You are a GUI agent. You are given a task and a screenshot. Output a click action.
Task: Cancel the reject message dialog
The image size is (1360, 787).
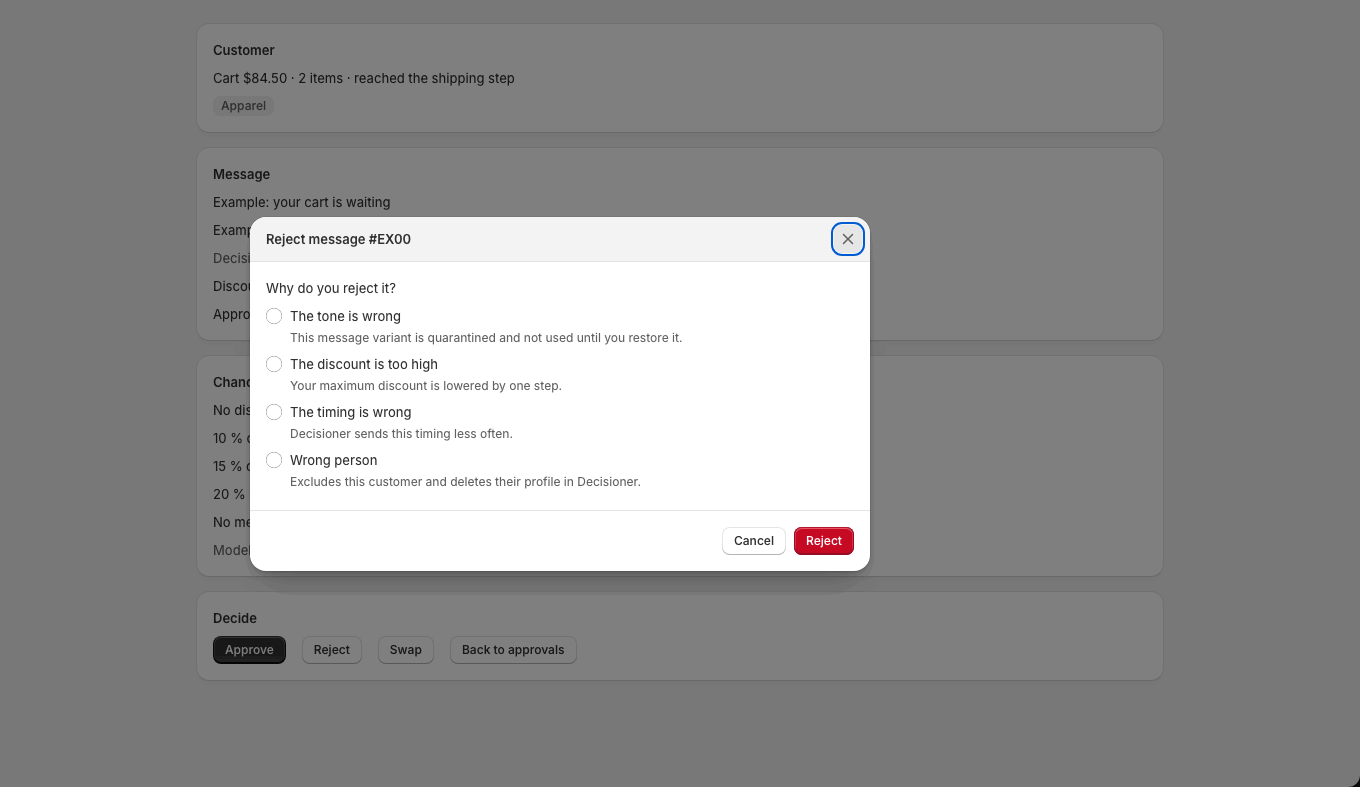(754, 541)
